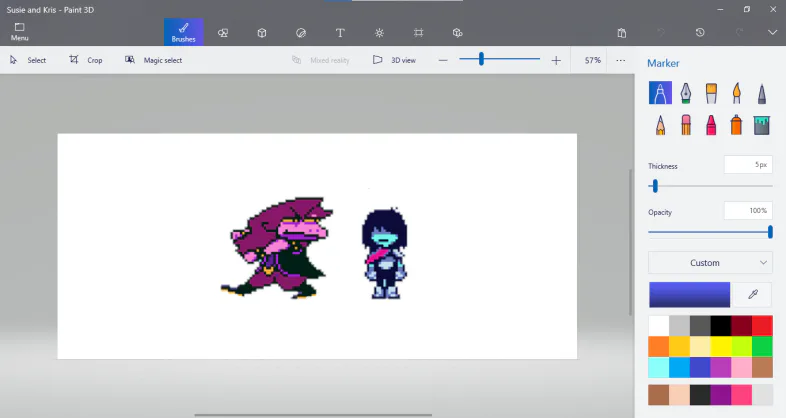Click the Paste clipboard icon
786x418 pixels.
[622, 33]
